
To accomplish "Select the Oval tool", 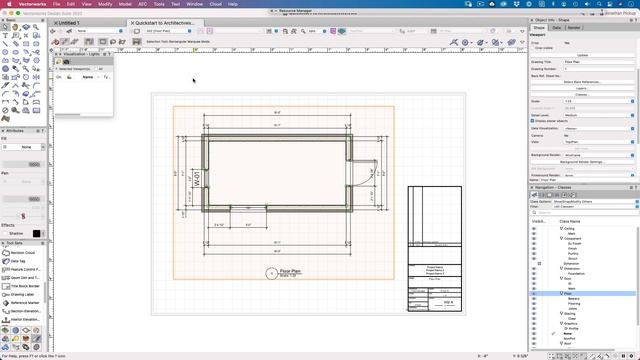I will pyautogui.click(x=16, y=52).
